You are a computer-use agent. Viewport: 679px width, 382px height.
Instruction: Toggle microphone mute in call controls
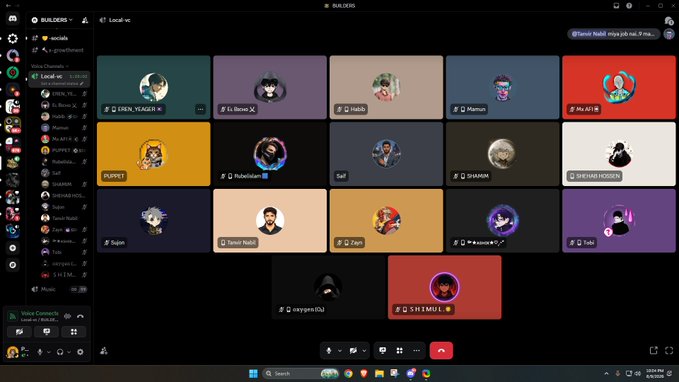click(329, 350)
